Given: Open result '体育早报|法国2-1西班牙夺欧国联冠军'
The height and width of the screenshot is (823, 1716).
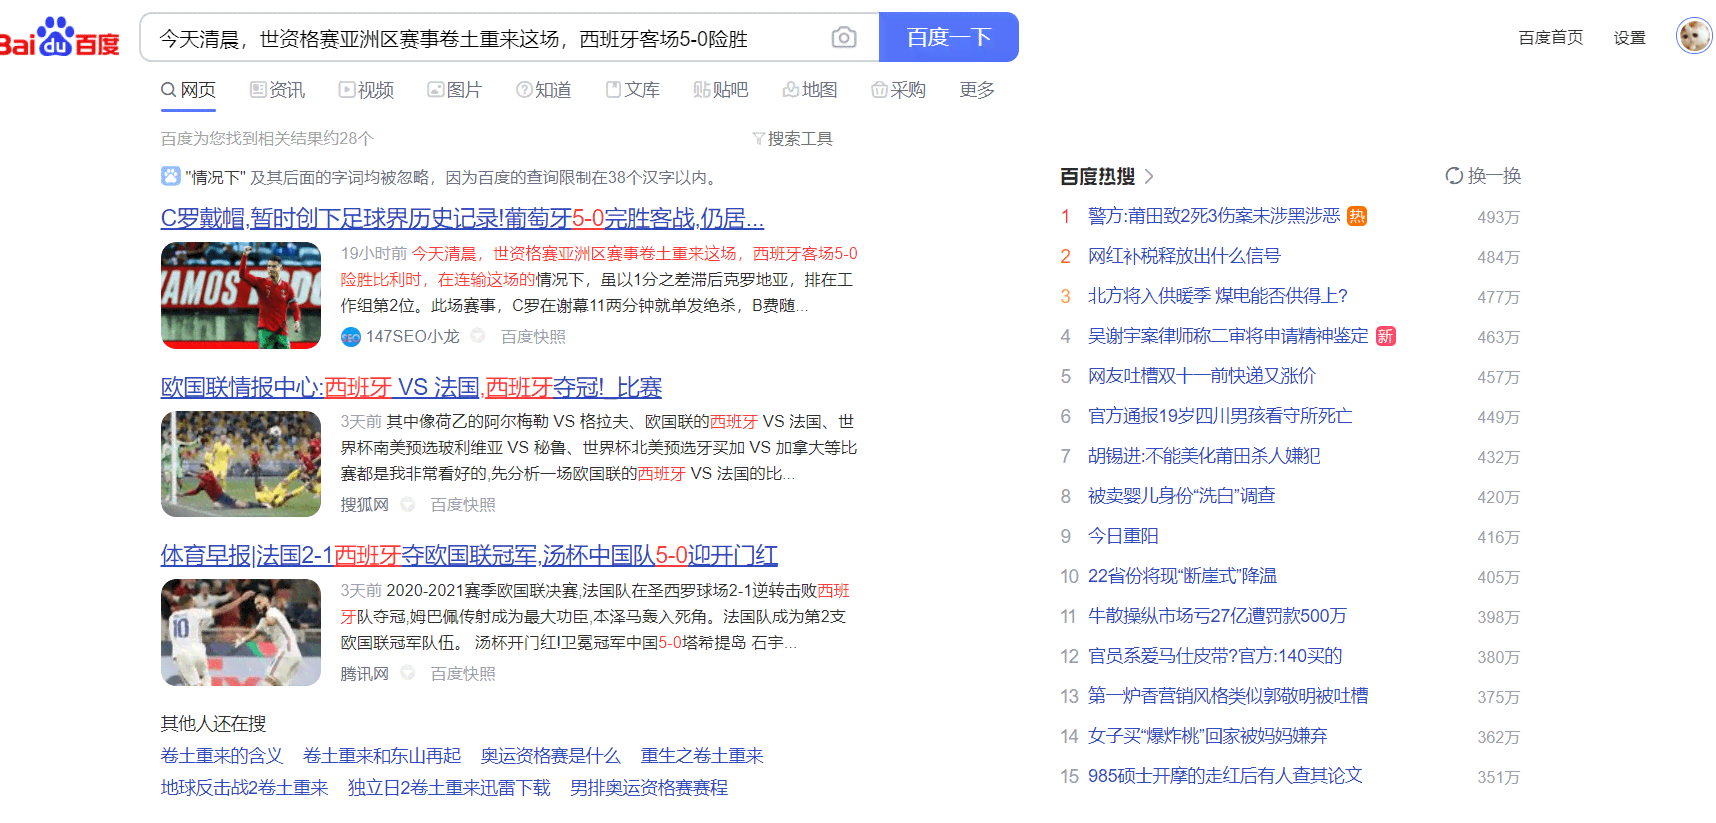Looking at the screenshot, I should [x=469, y=555].
